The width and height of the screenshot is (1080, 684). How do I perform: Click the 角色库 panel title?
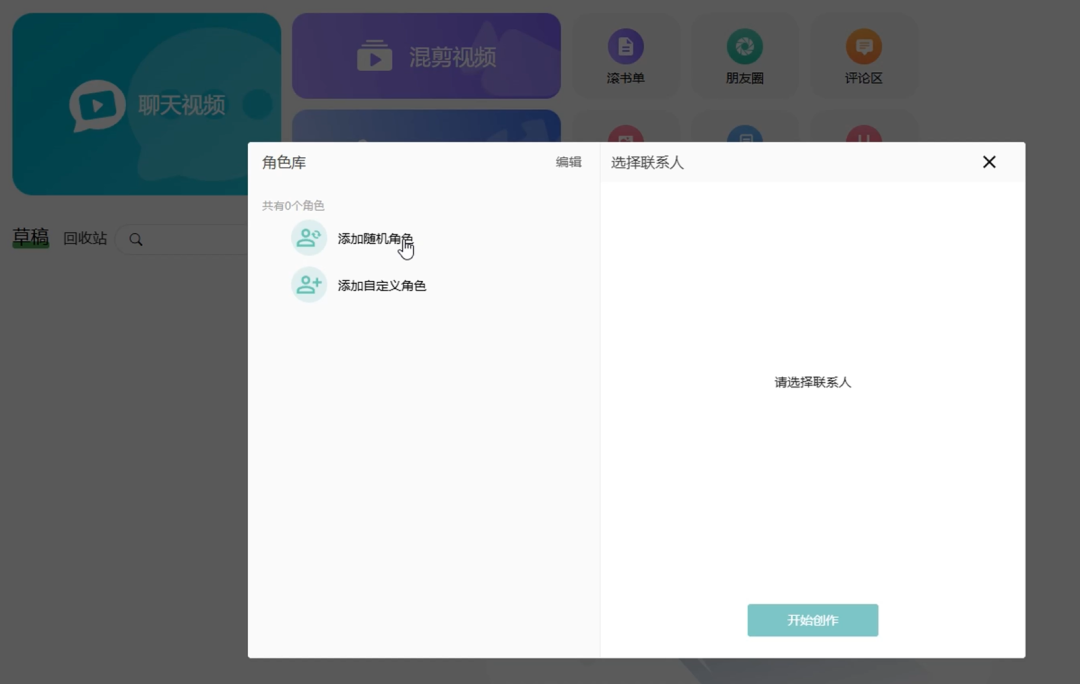tap(284, 163)
